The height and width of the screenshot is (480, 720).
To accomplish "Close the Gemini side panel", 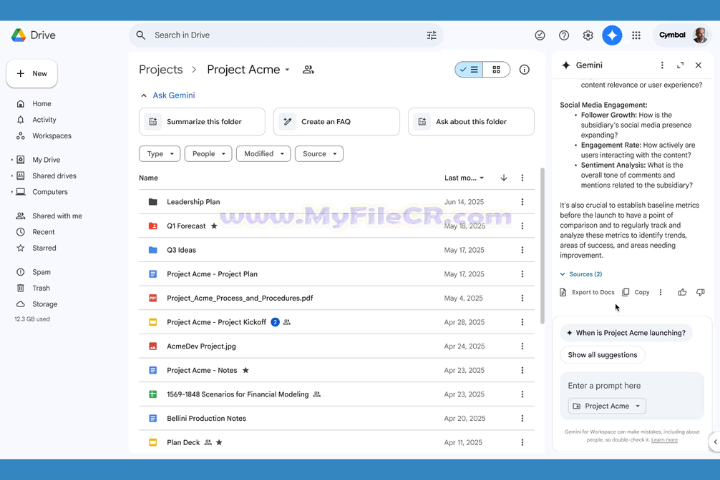I will tap(698, 65).
